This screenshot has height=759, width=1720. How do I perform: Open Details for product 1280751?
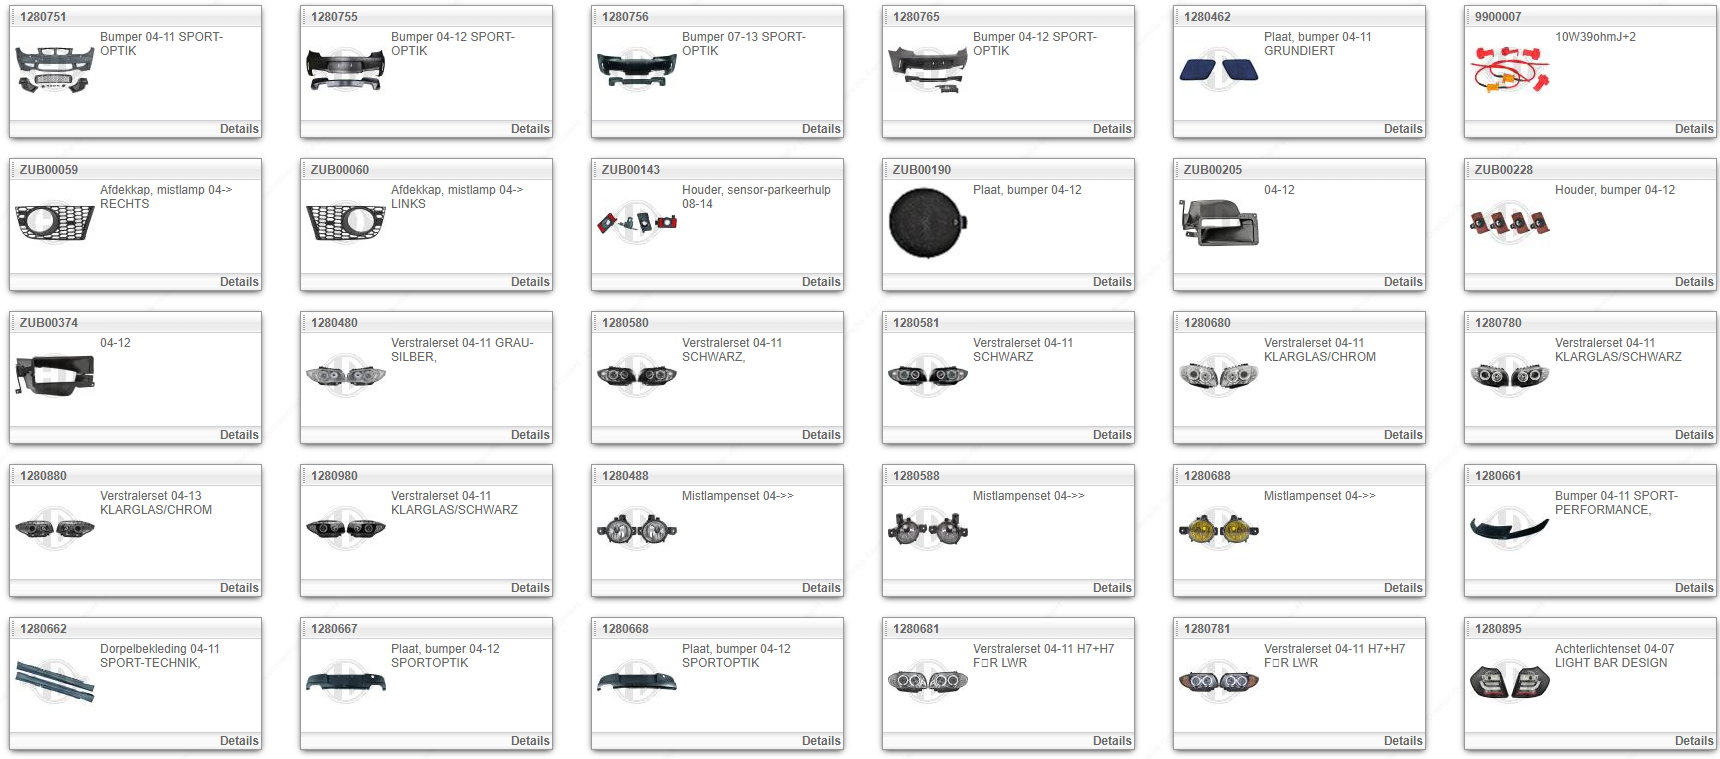(239, 129)
